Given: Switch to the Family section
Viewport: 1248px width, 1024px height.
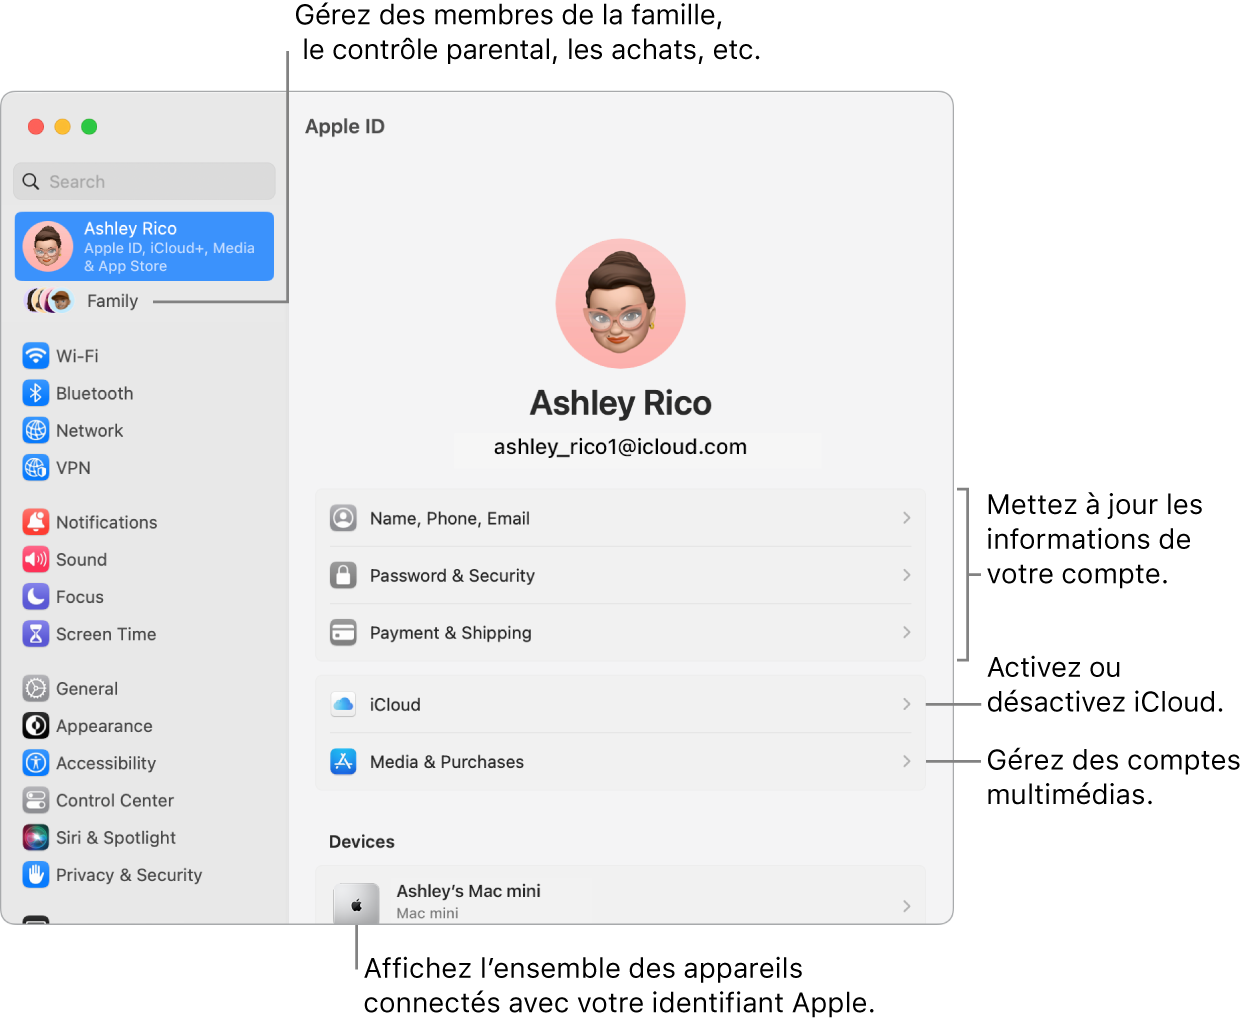Looking at the screenshot, I should pos(112,300).
